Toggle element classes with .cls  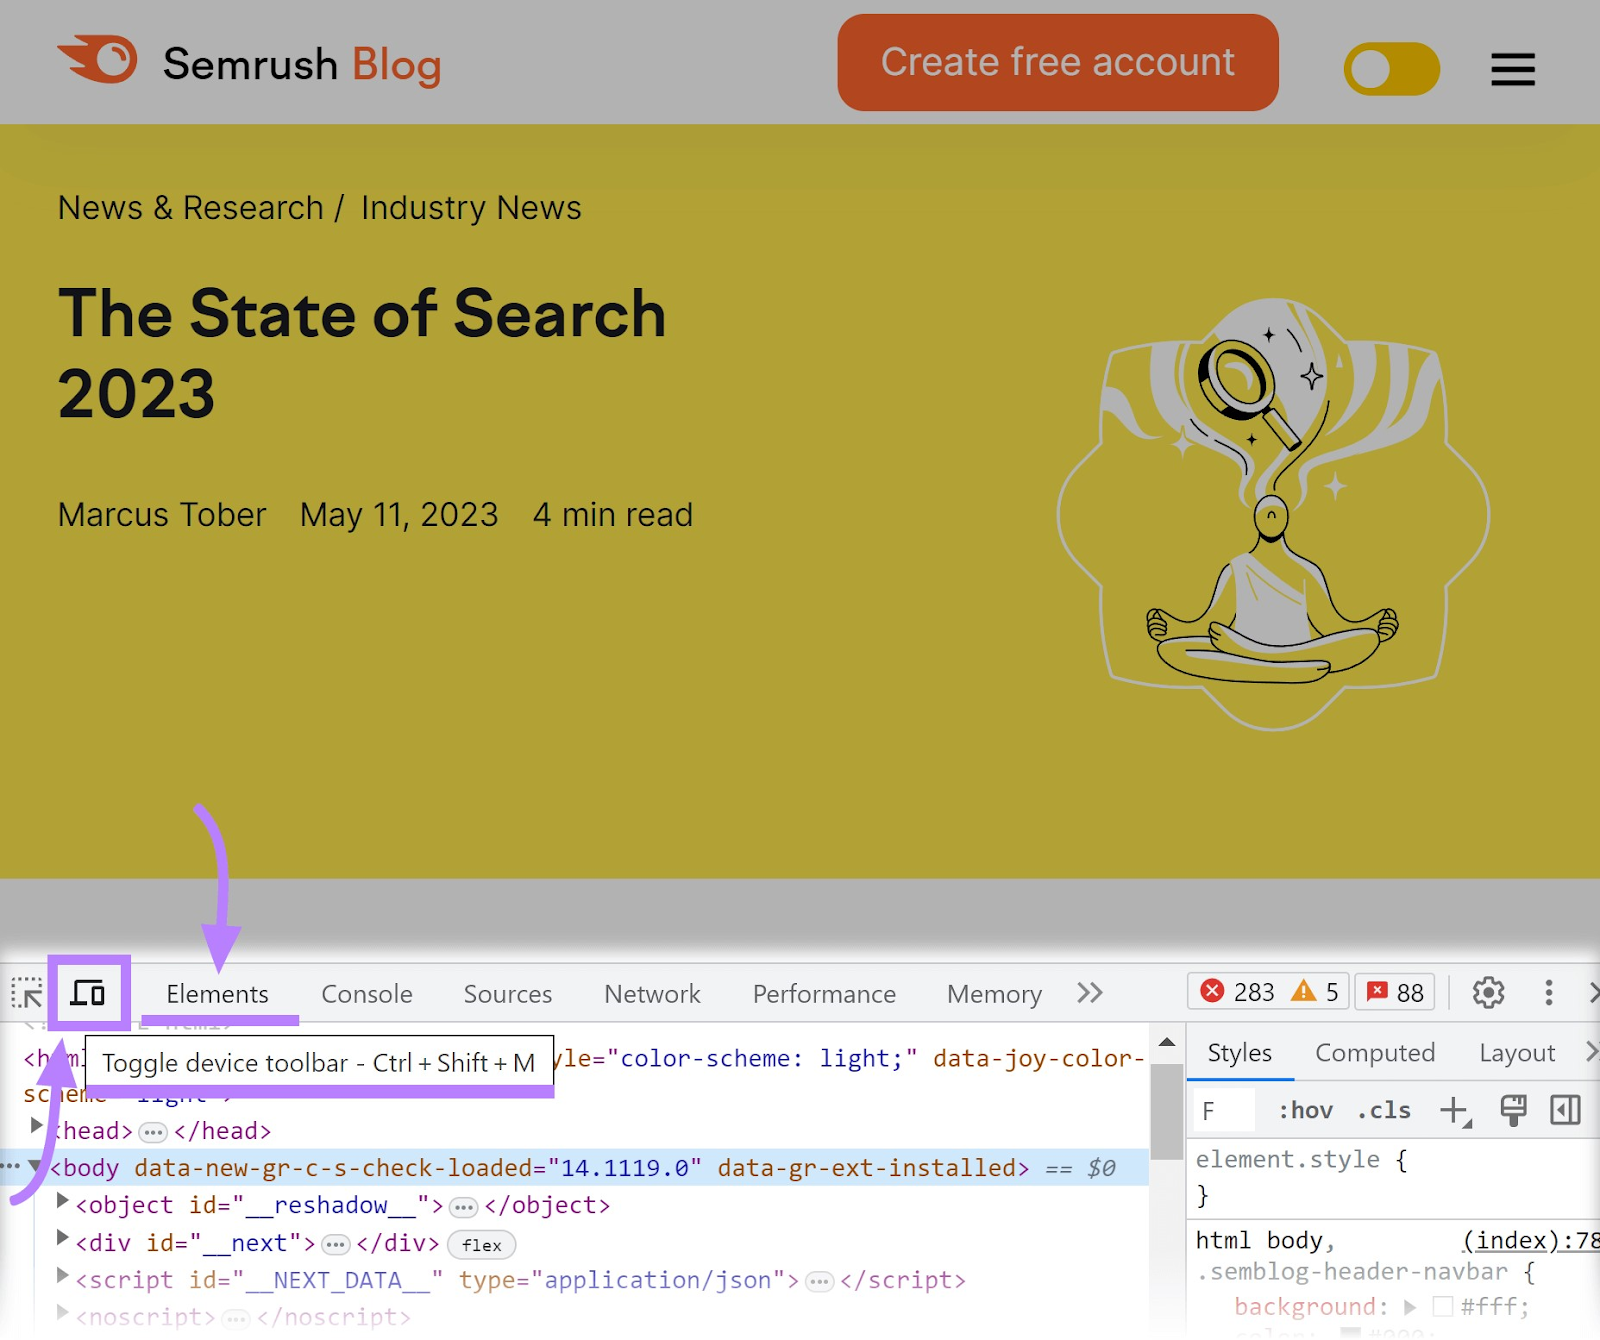coord(1383,1111)
